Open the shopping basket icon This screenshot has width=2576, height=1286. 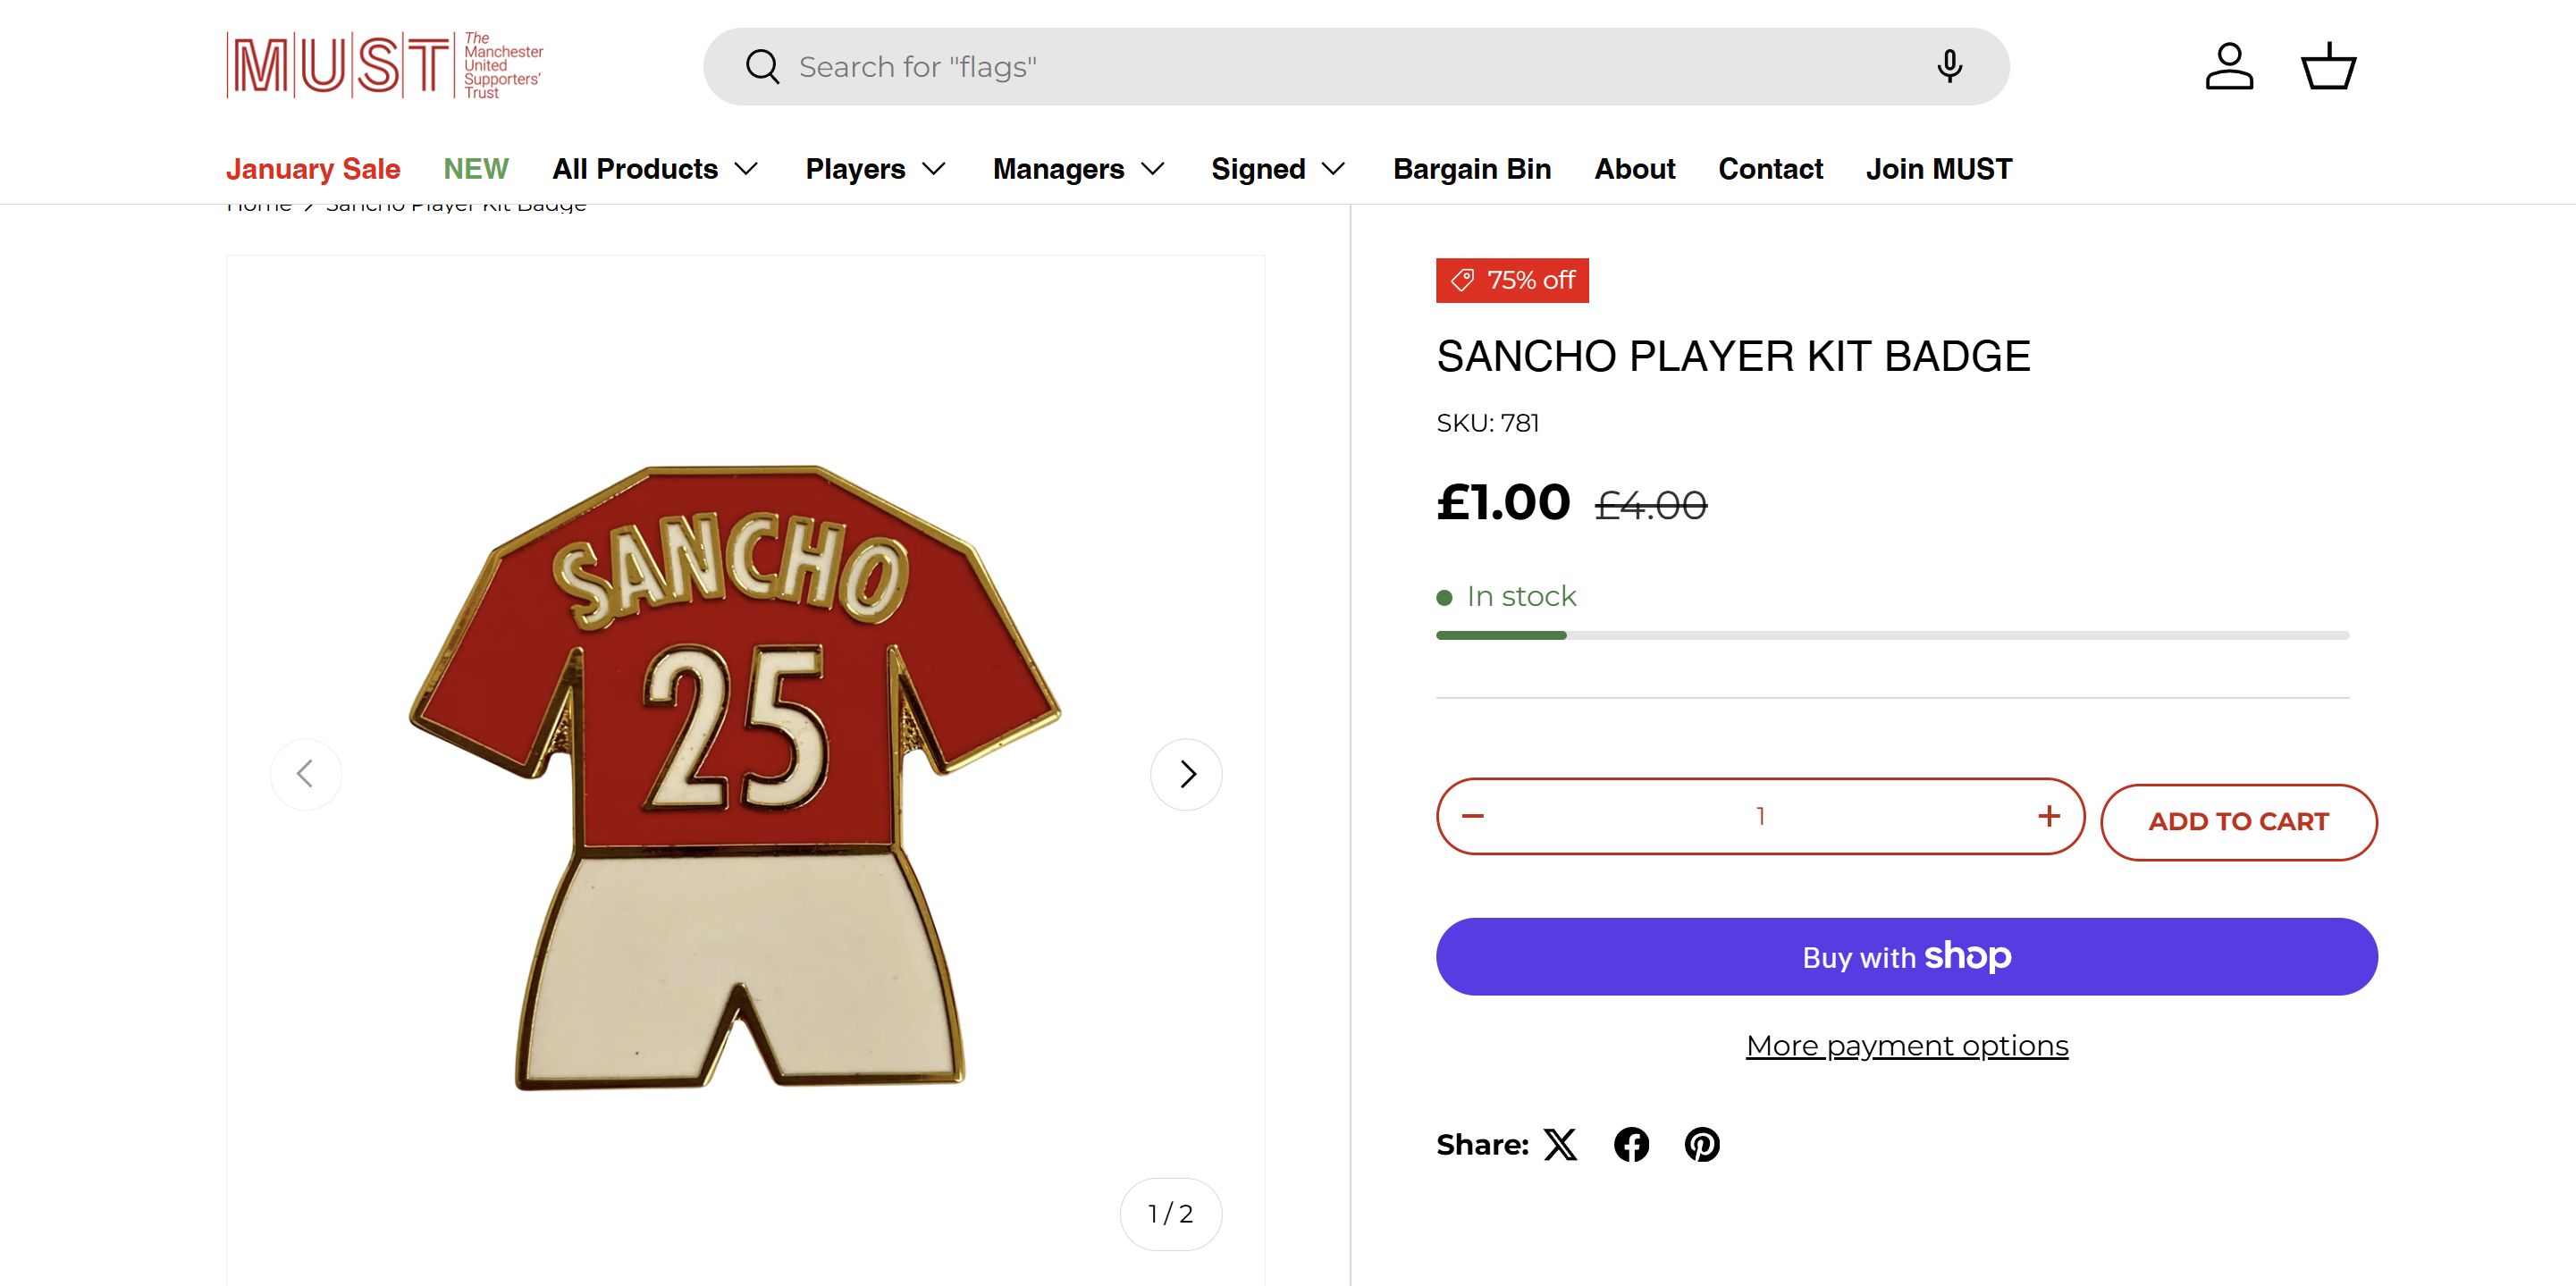coord(2328,66)
